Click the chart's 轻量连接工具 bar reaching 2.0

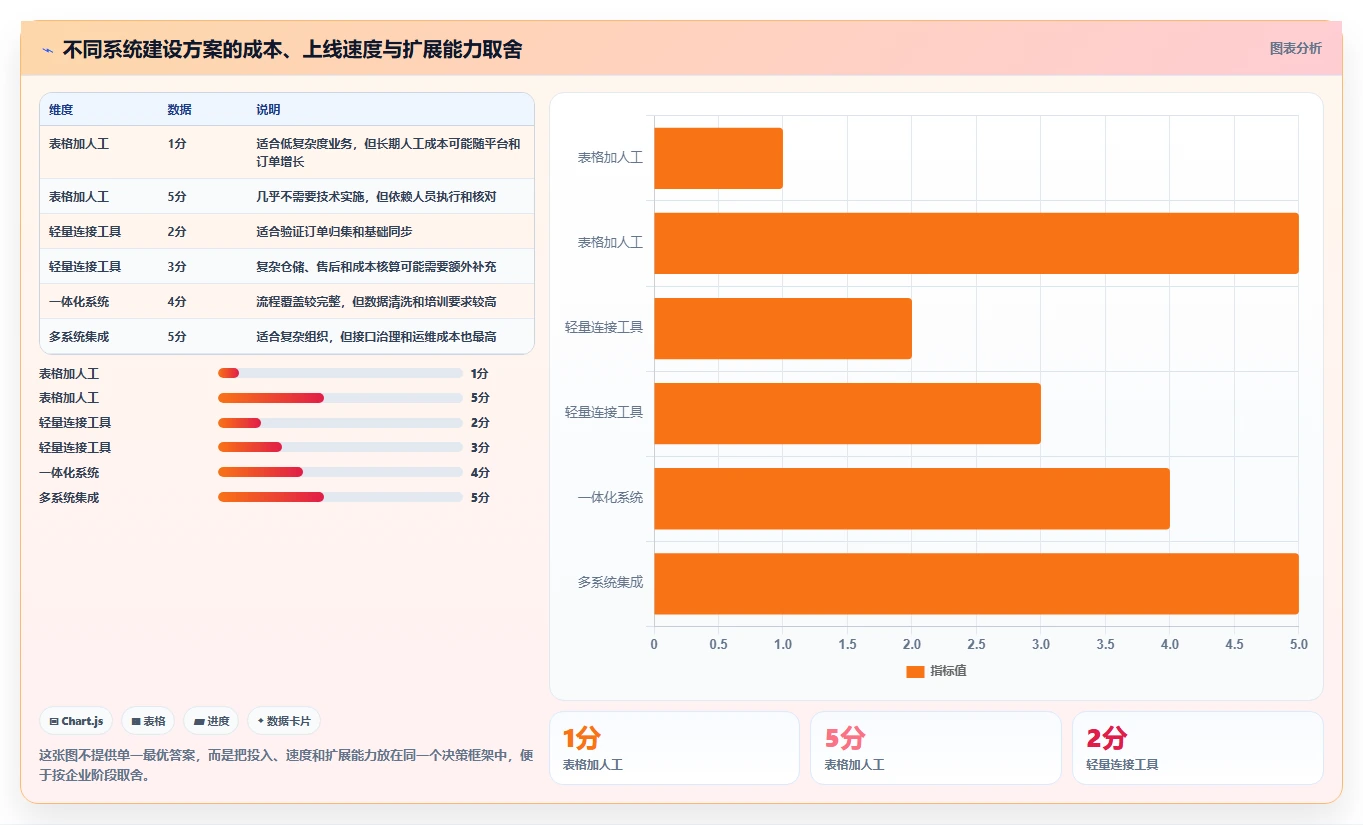(783, 328)
